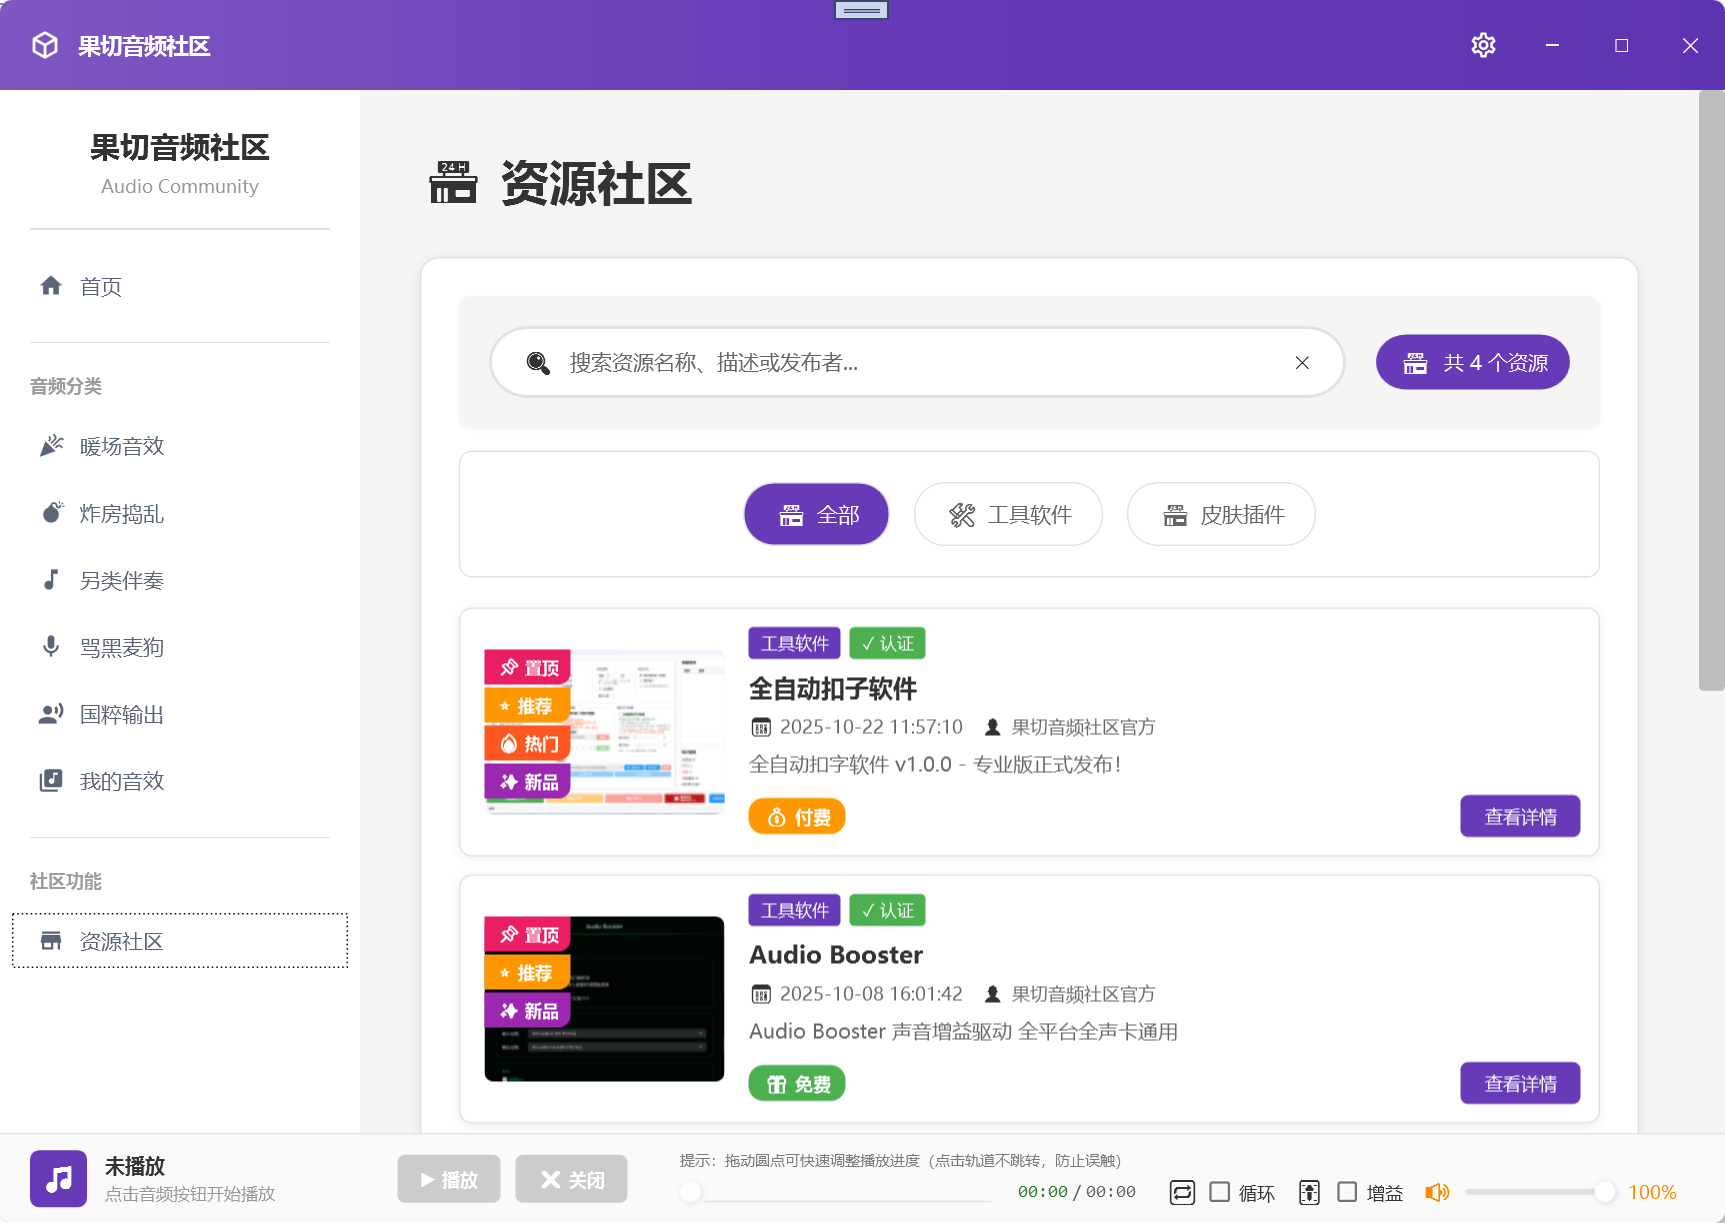Select the 骂黑麦狗 category

(x=121, y=647)
